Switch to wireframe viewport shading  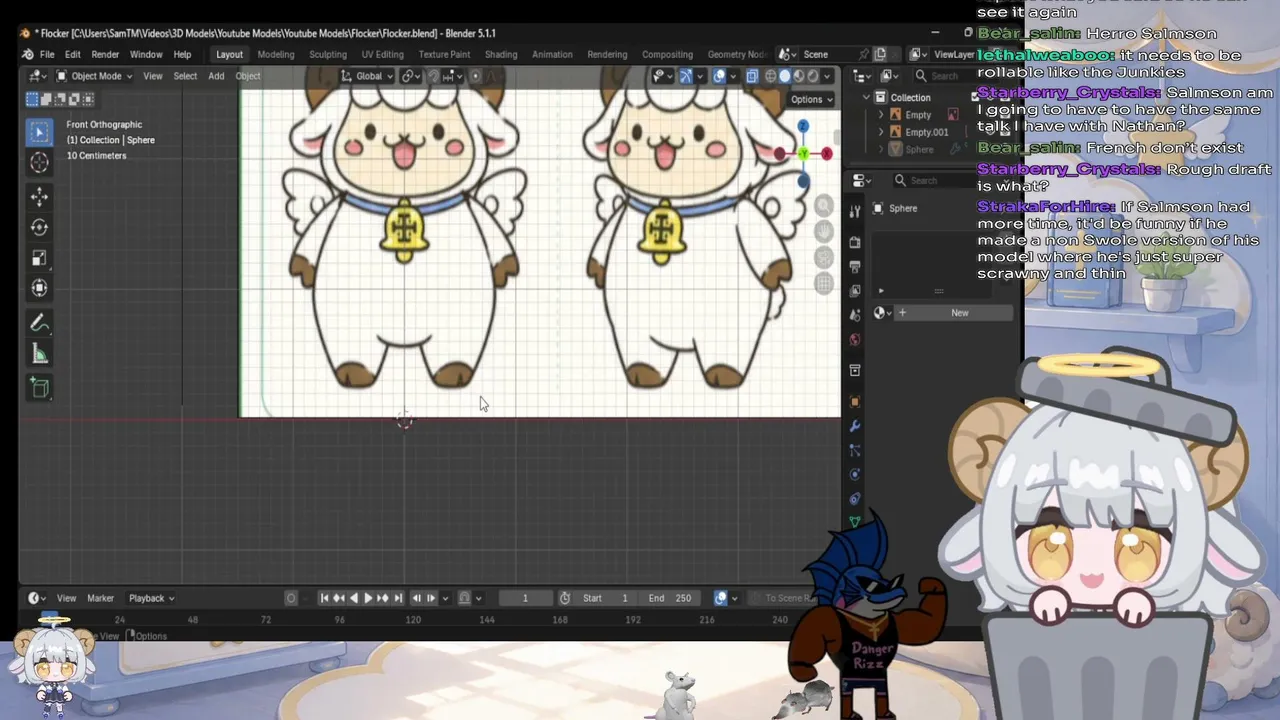(771, 76)
